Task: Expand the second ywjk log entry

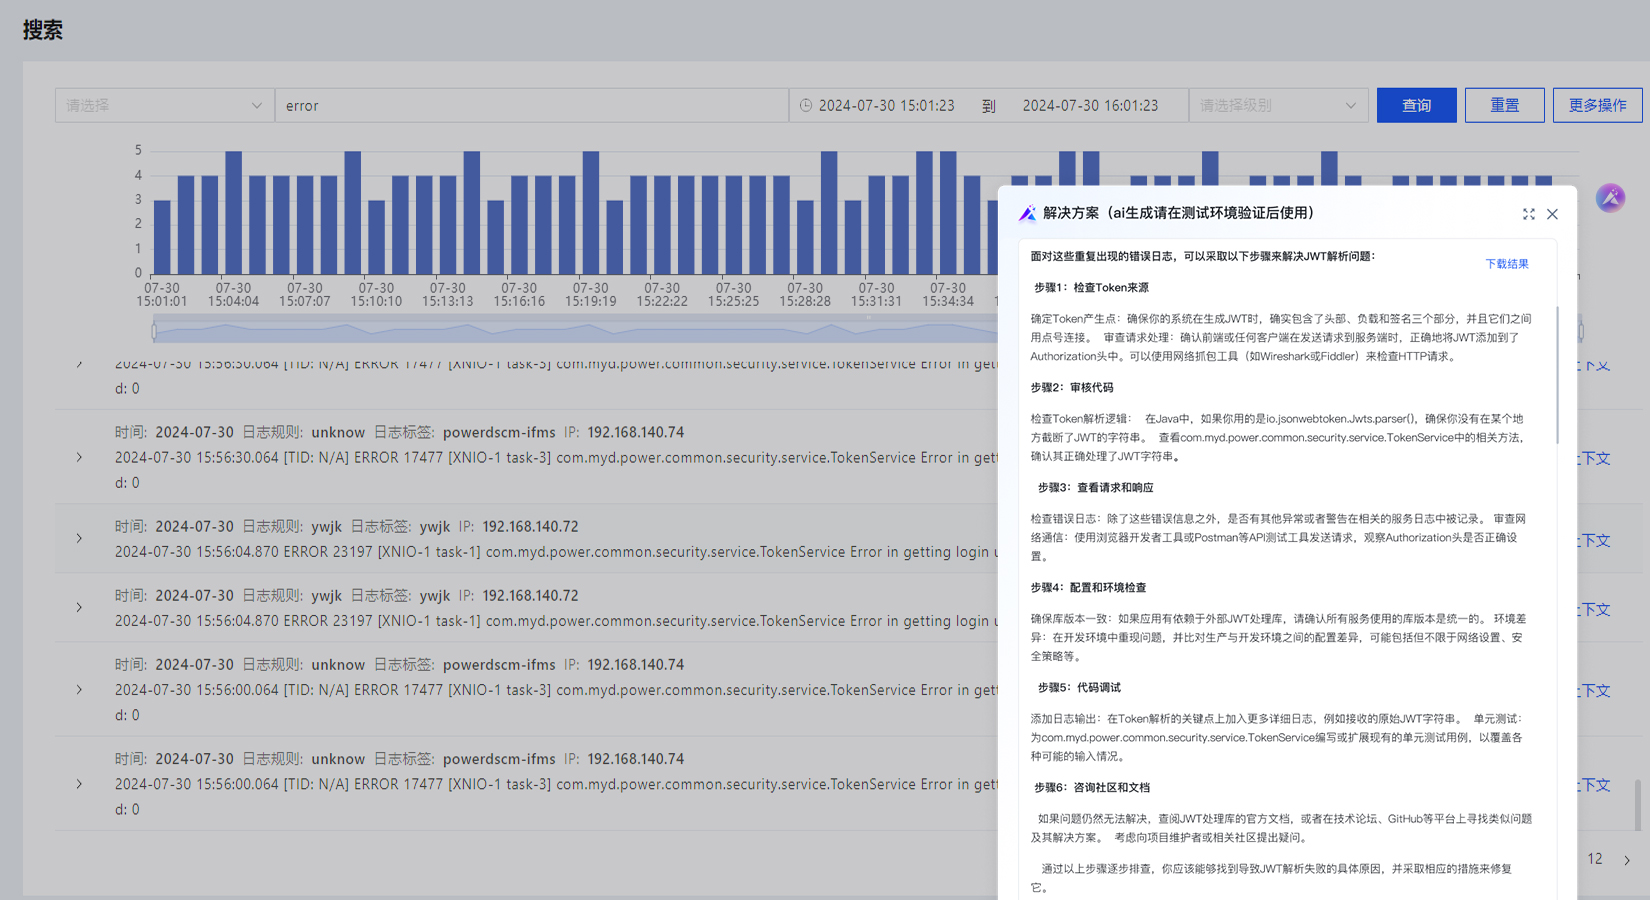Action: coord(79,608)
